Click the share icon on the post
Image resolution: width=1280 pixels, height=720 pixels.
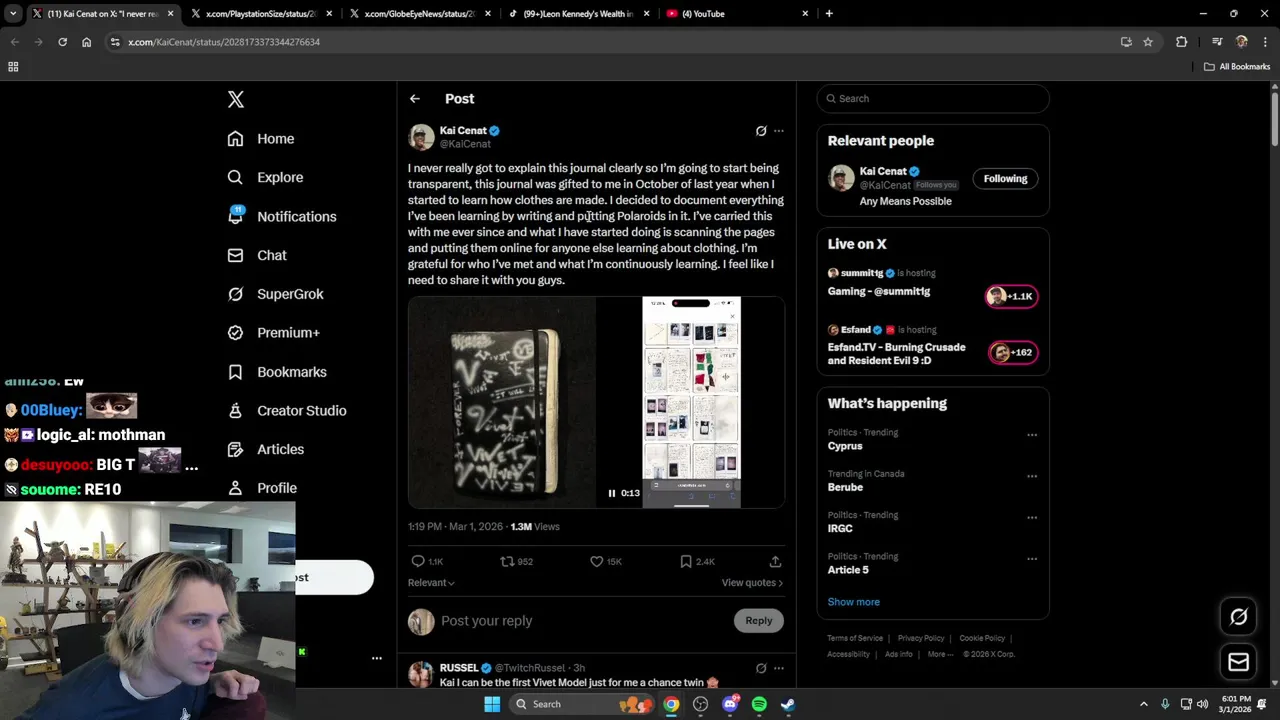pyautogui.click(x=775, y=561)
